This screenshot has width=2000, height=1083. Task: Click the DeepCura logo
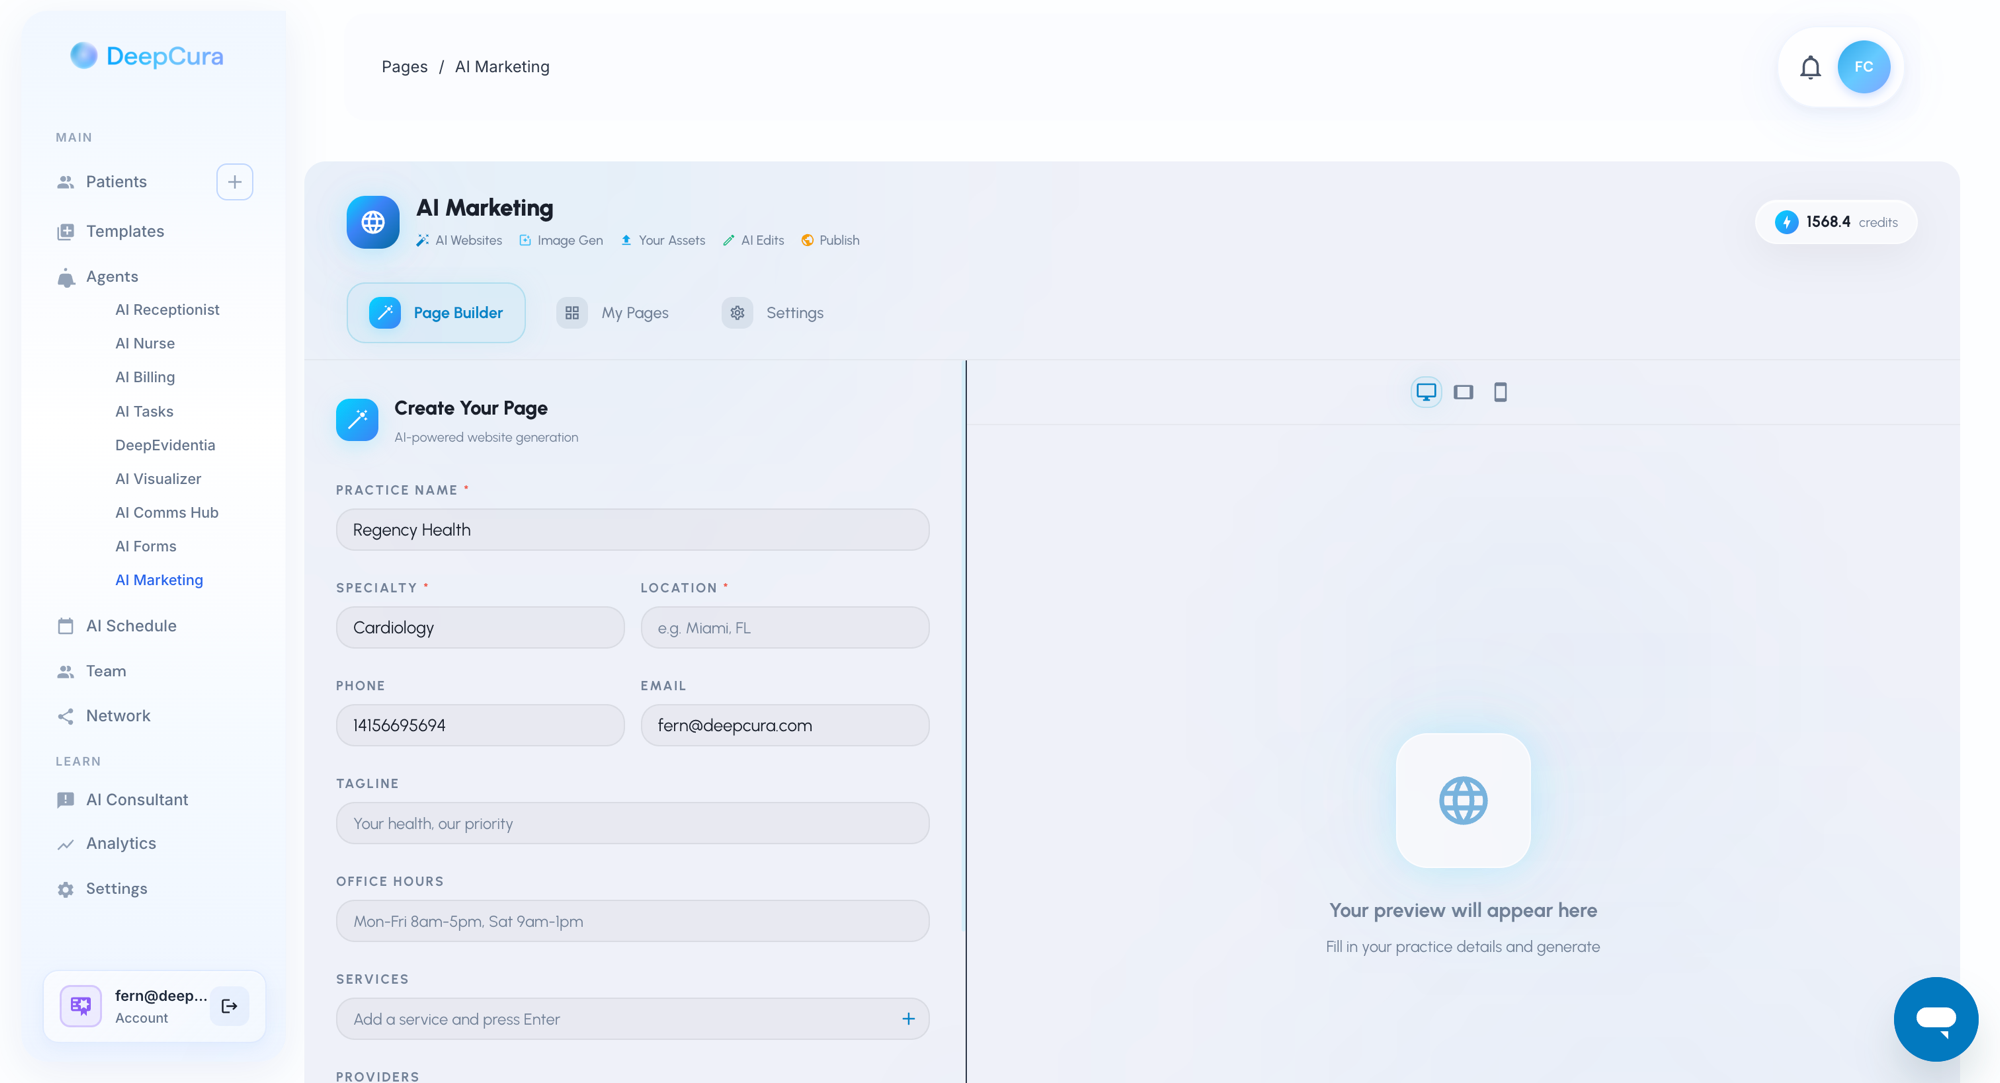[x=147, y=56]
